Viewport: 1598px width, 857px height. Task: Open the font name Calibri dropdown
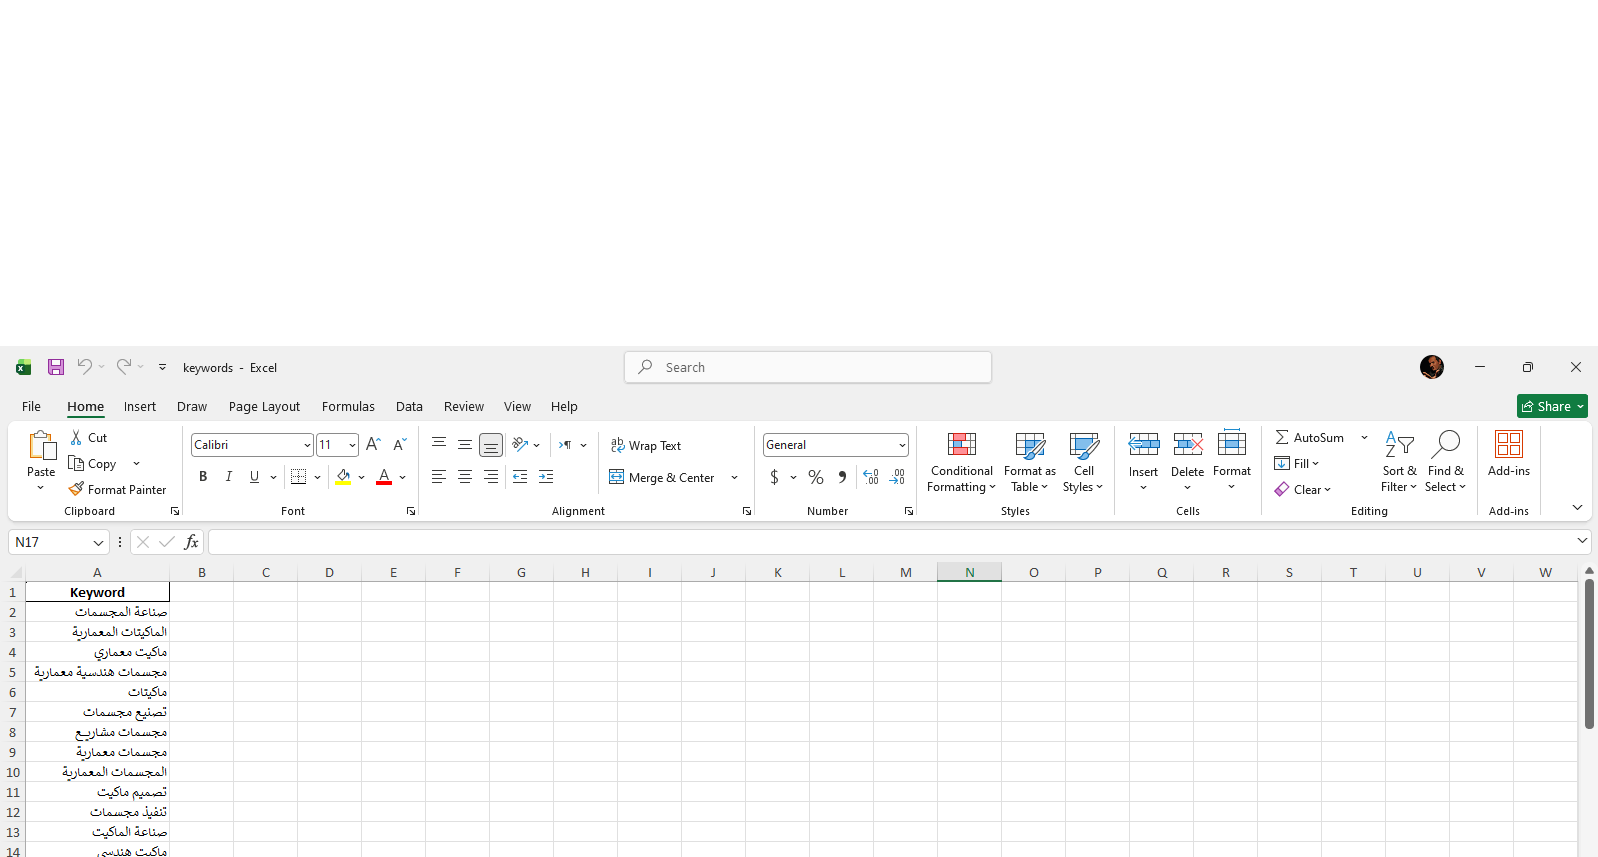click(307, 445)
